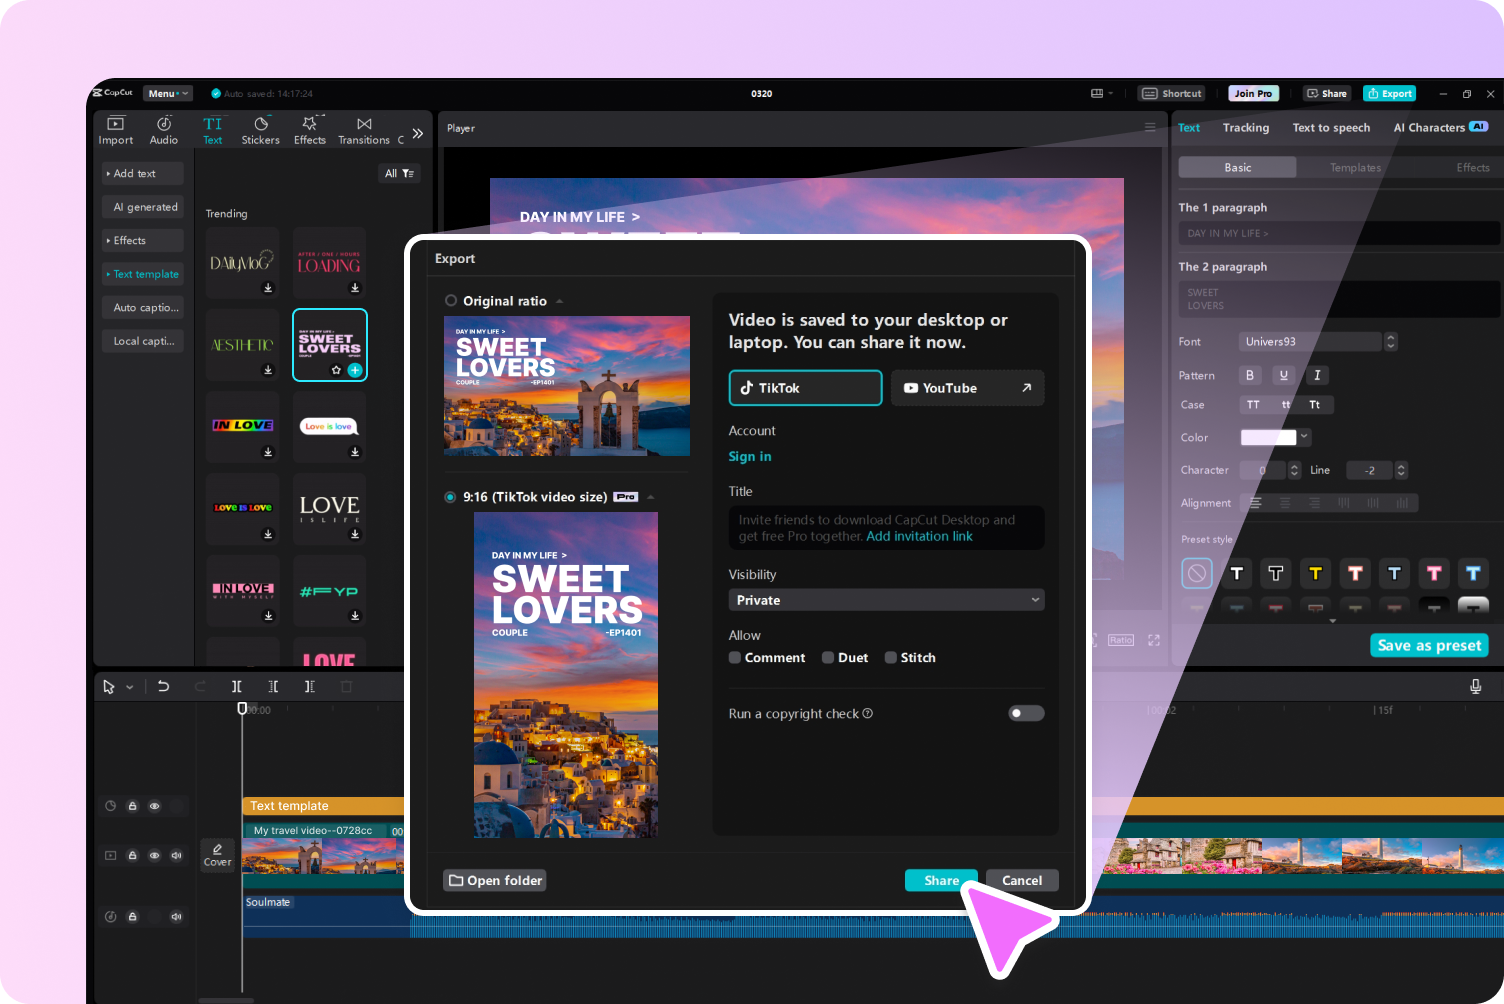Open the Visibility dropdown showing Private

(886, 599)
